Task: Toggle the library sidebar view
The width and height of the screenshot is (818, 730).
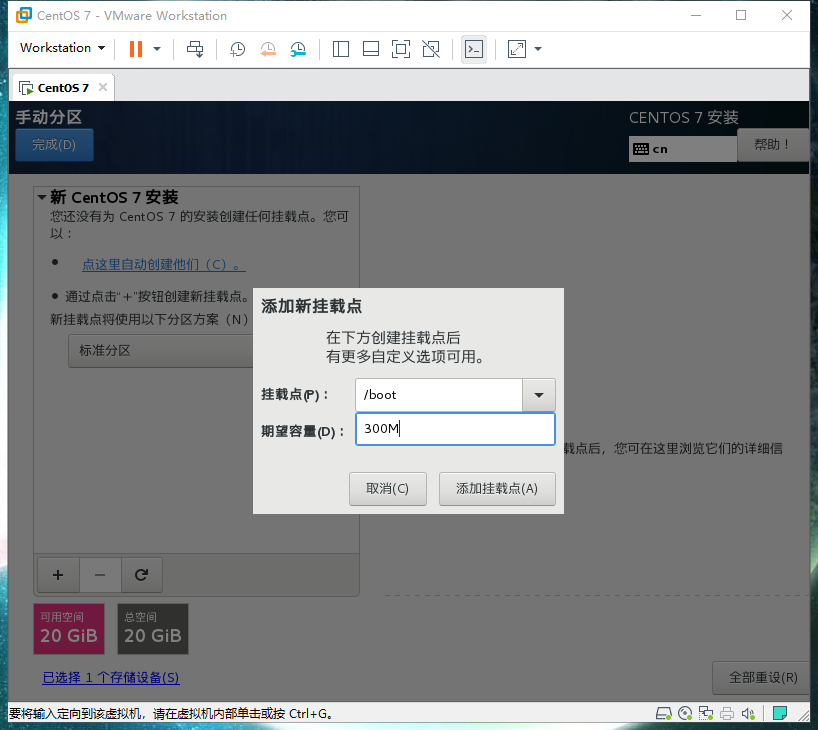Action: pos(341,49)
